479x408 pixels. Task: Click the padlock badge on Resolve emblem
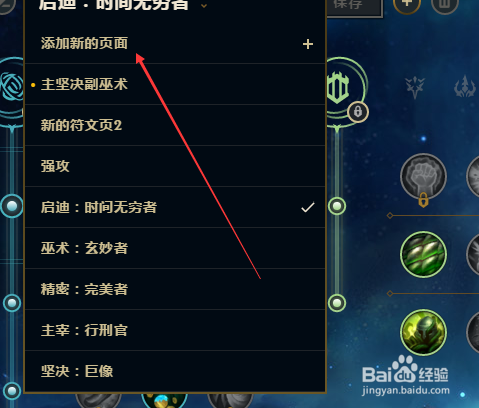tap(358, 112)
